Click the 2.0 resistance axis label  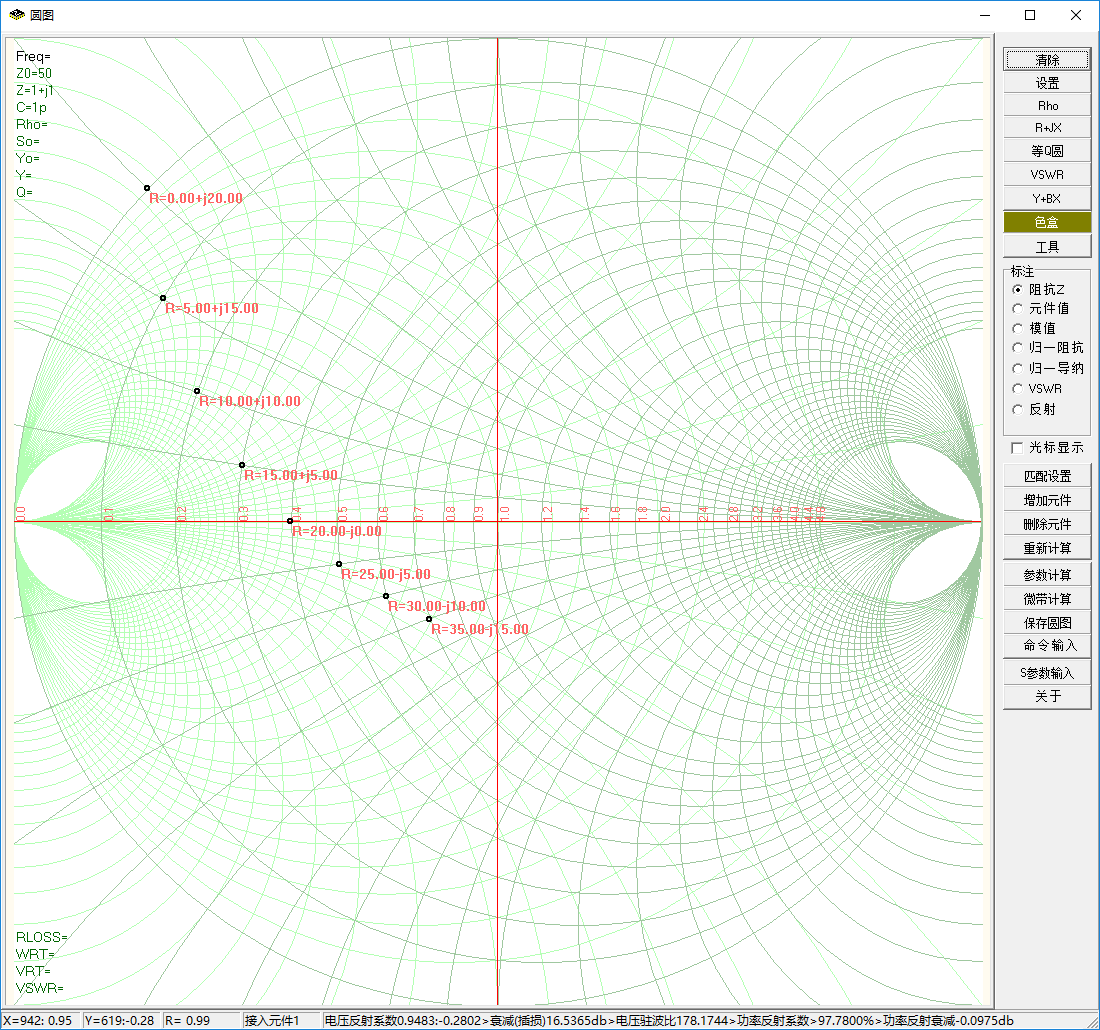coord(666,513)
